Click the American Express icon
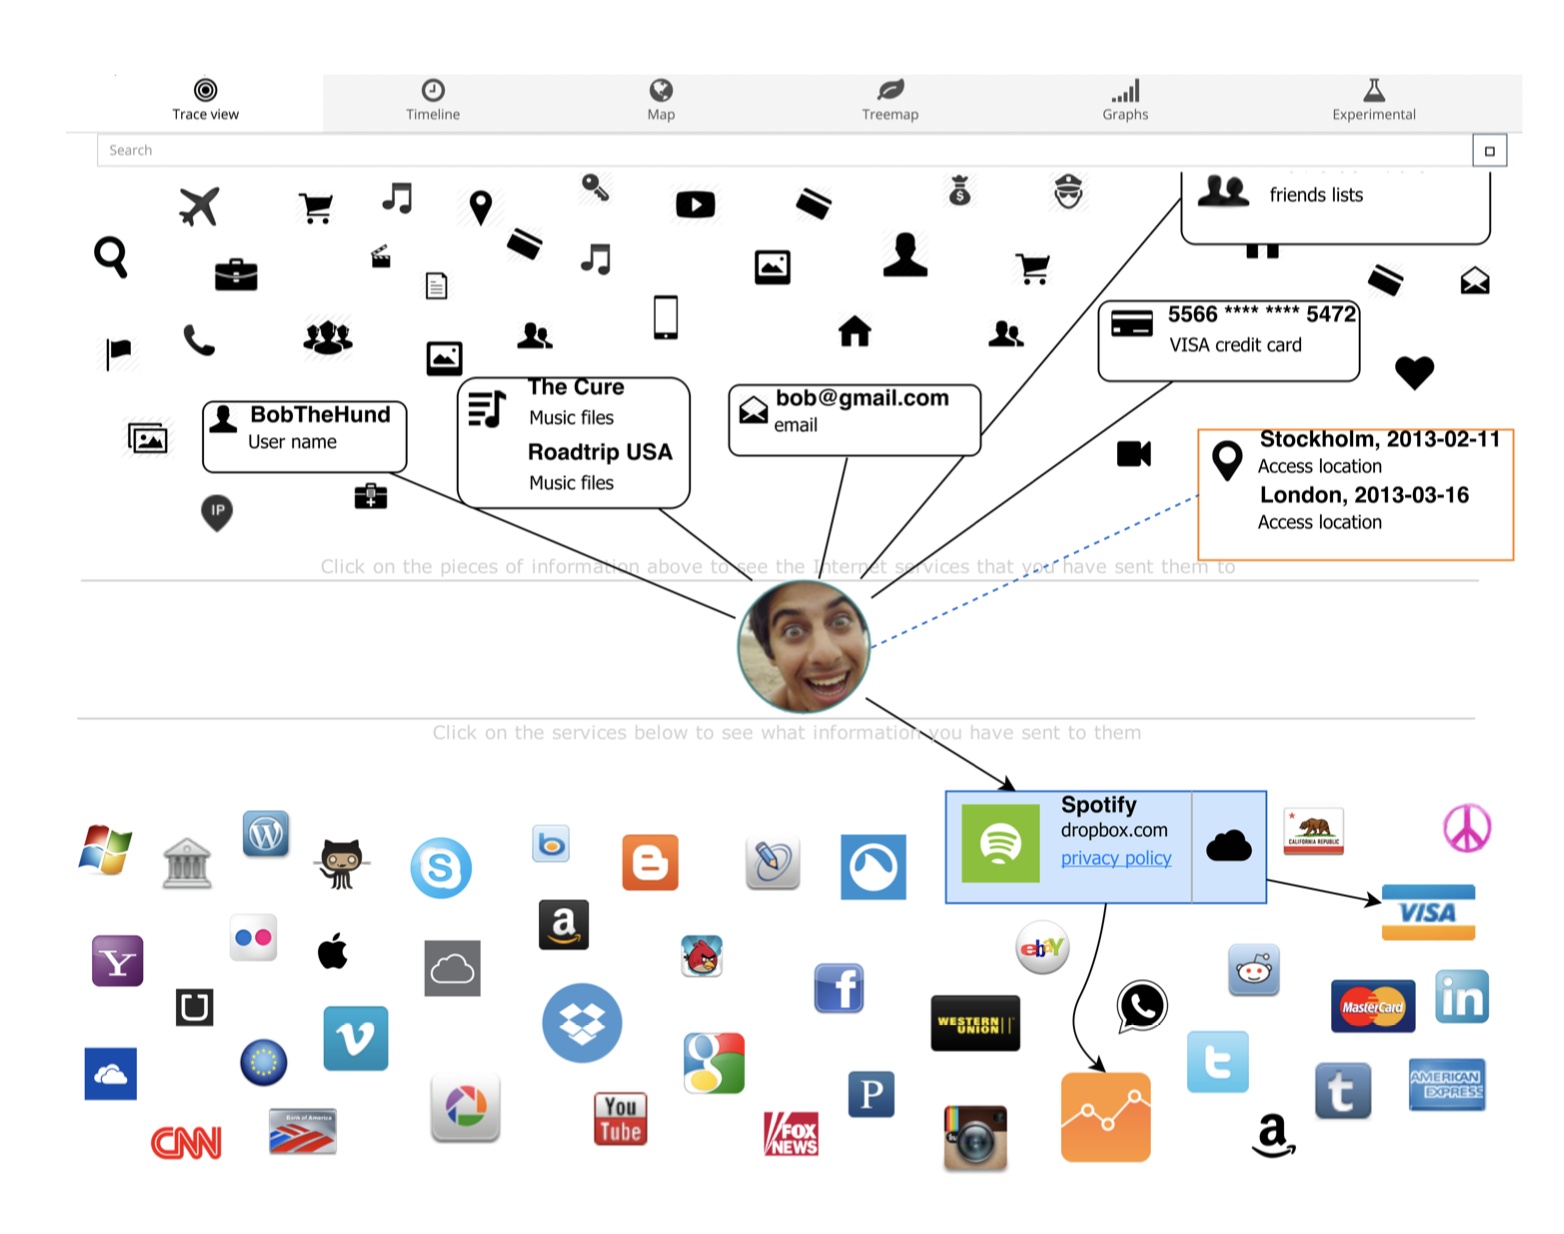Image resolution: width=1564 pixels, height=1234 pixels. tap(1447, 1085)
